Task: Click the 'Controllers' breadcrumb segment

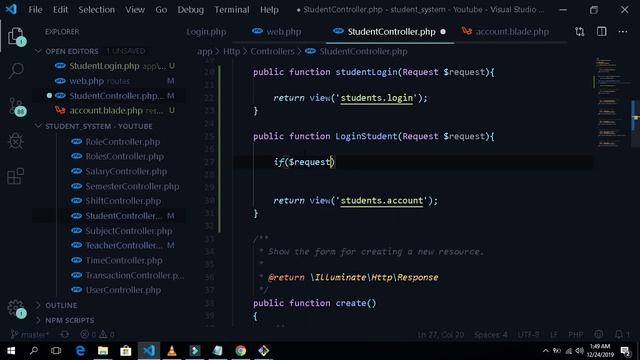Action: coord(272,51)
